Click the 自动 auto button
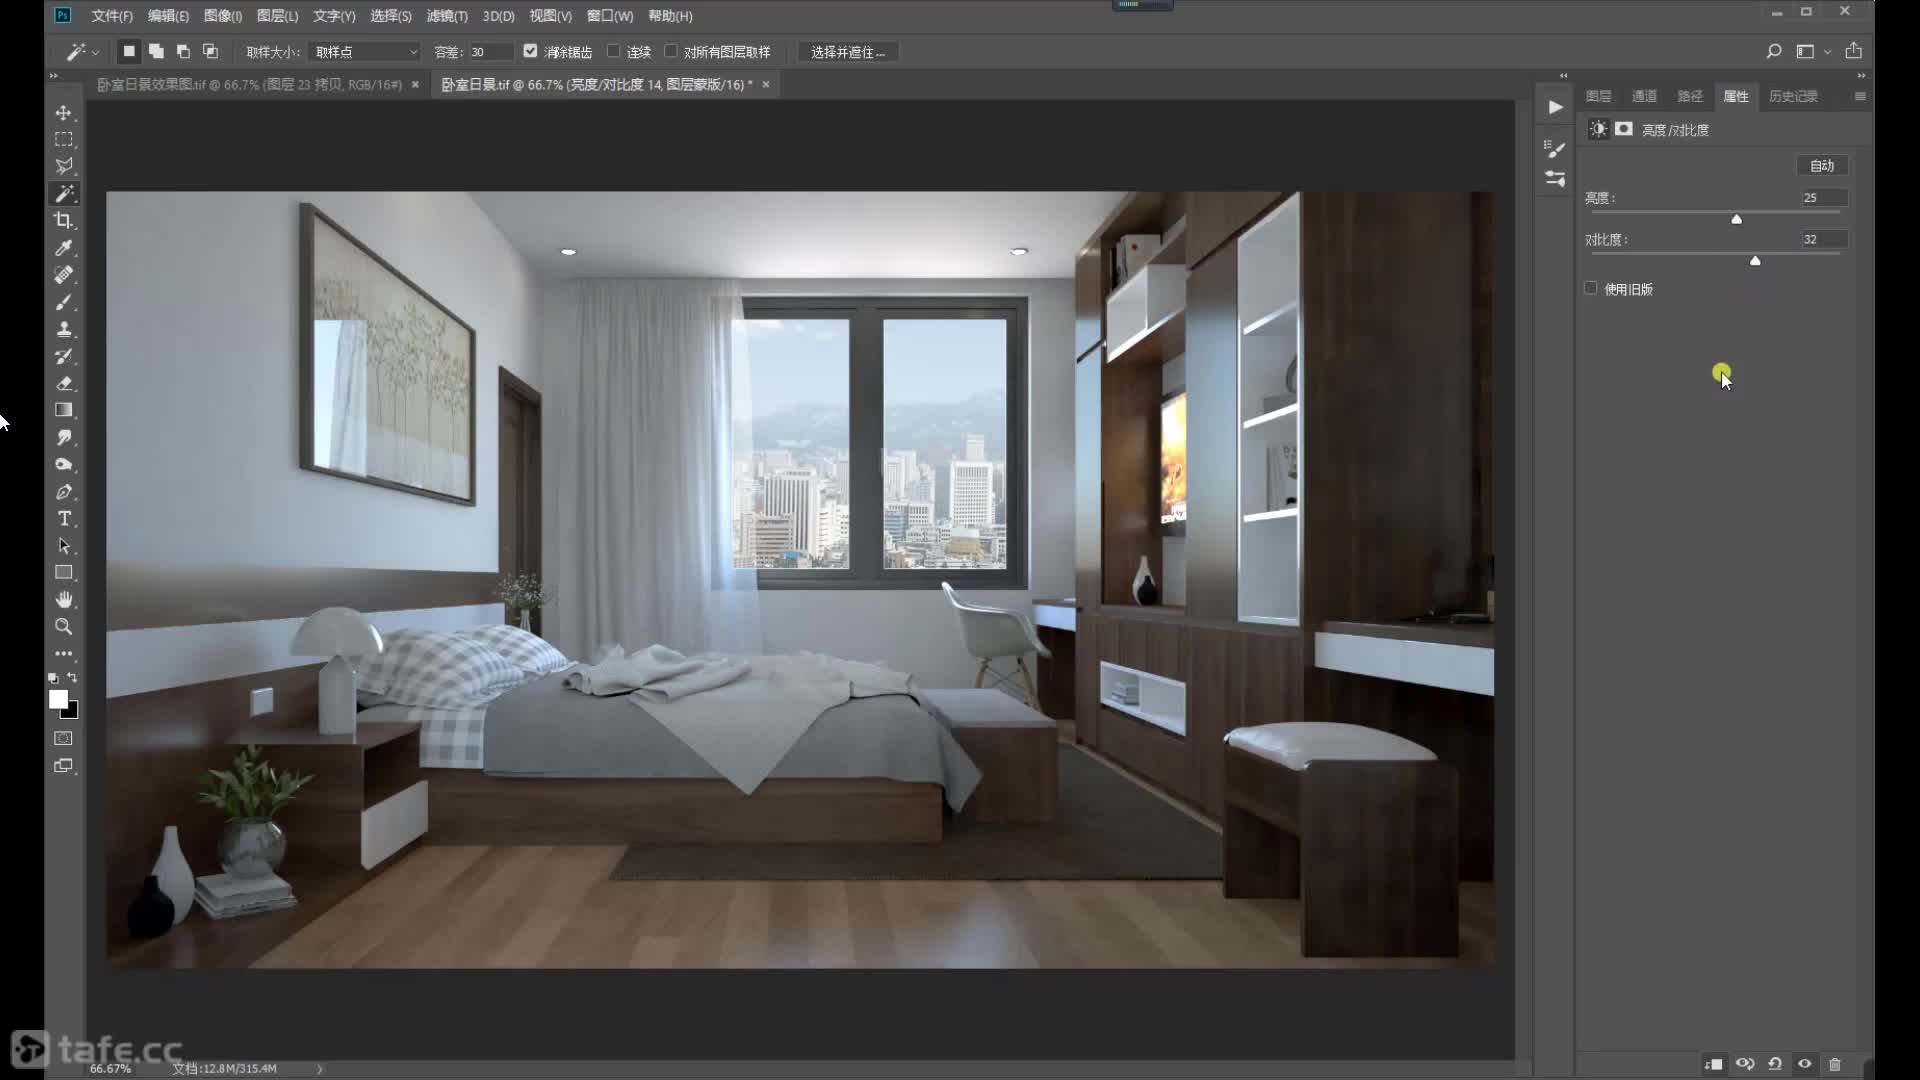Image resolution: width=1920 pixels, height=1080 pixels. tap(1822, 166)
